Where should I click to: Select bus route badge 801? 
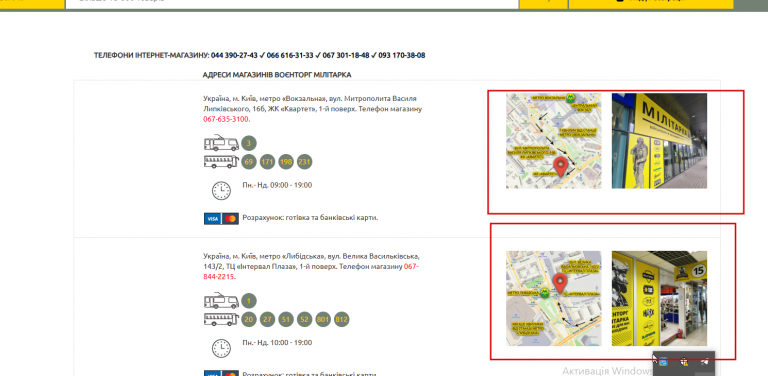(x=323, y=320)
